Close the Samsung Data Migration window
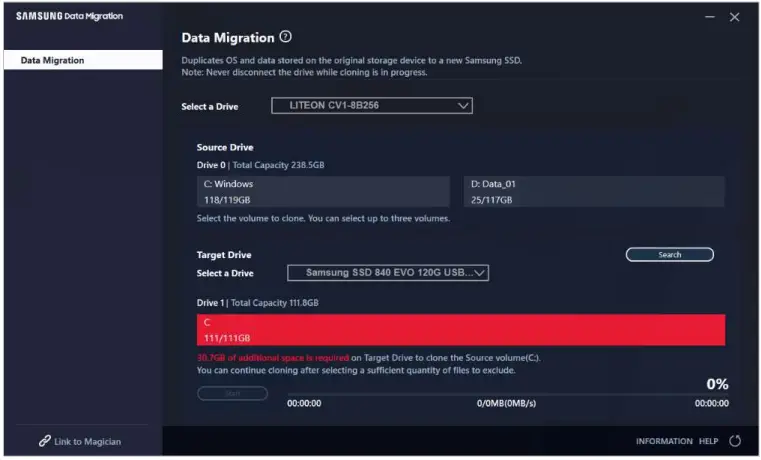The width and height of the screenshot is (761, 460). click(x=734, y=17)
